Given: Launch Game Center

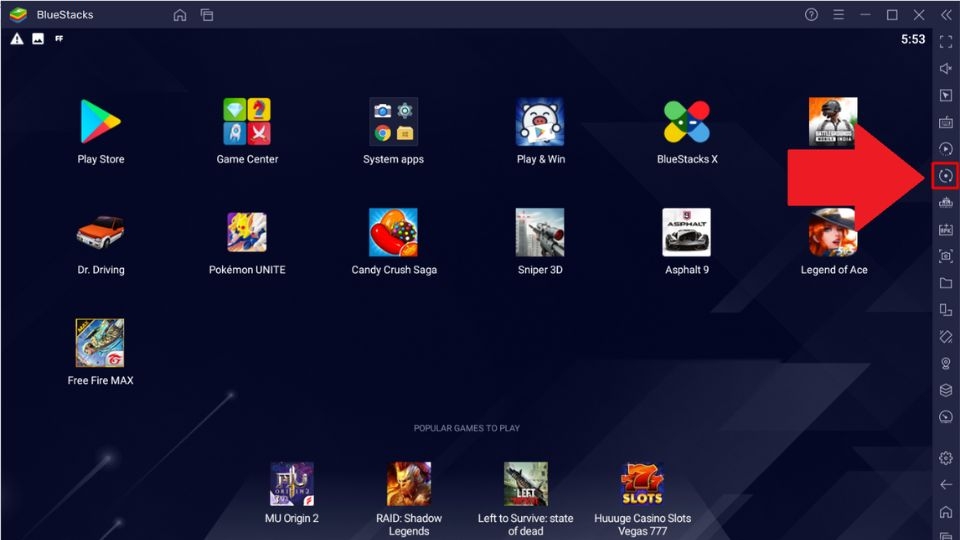Looking at the screenshot, I should click(x=247, y=122).
